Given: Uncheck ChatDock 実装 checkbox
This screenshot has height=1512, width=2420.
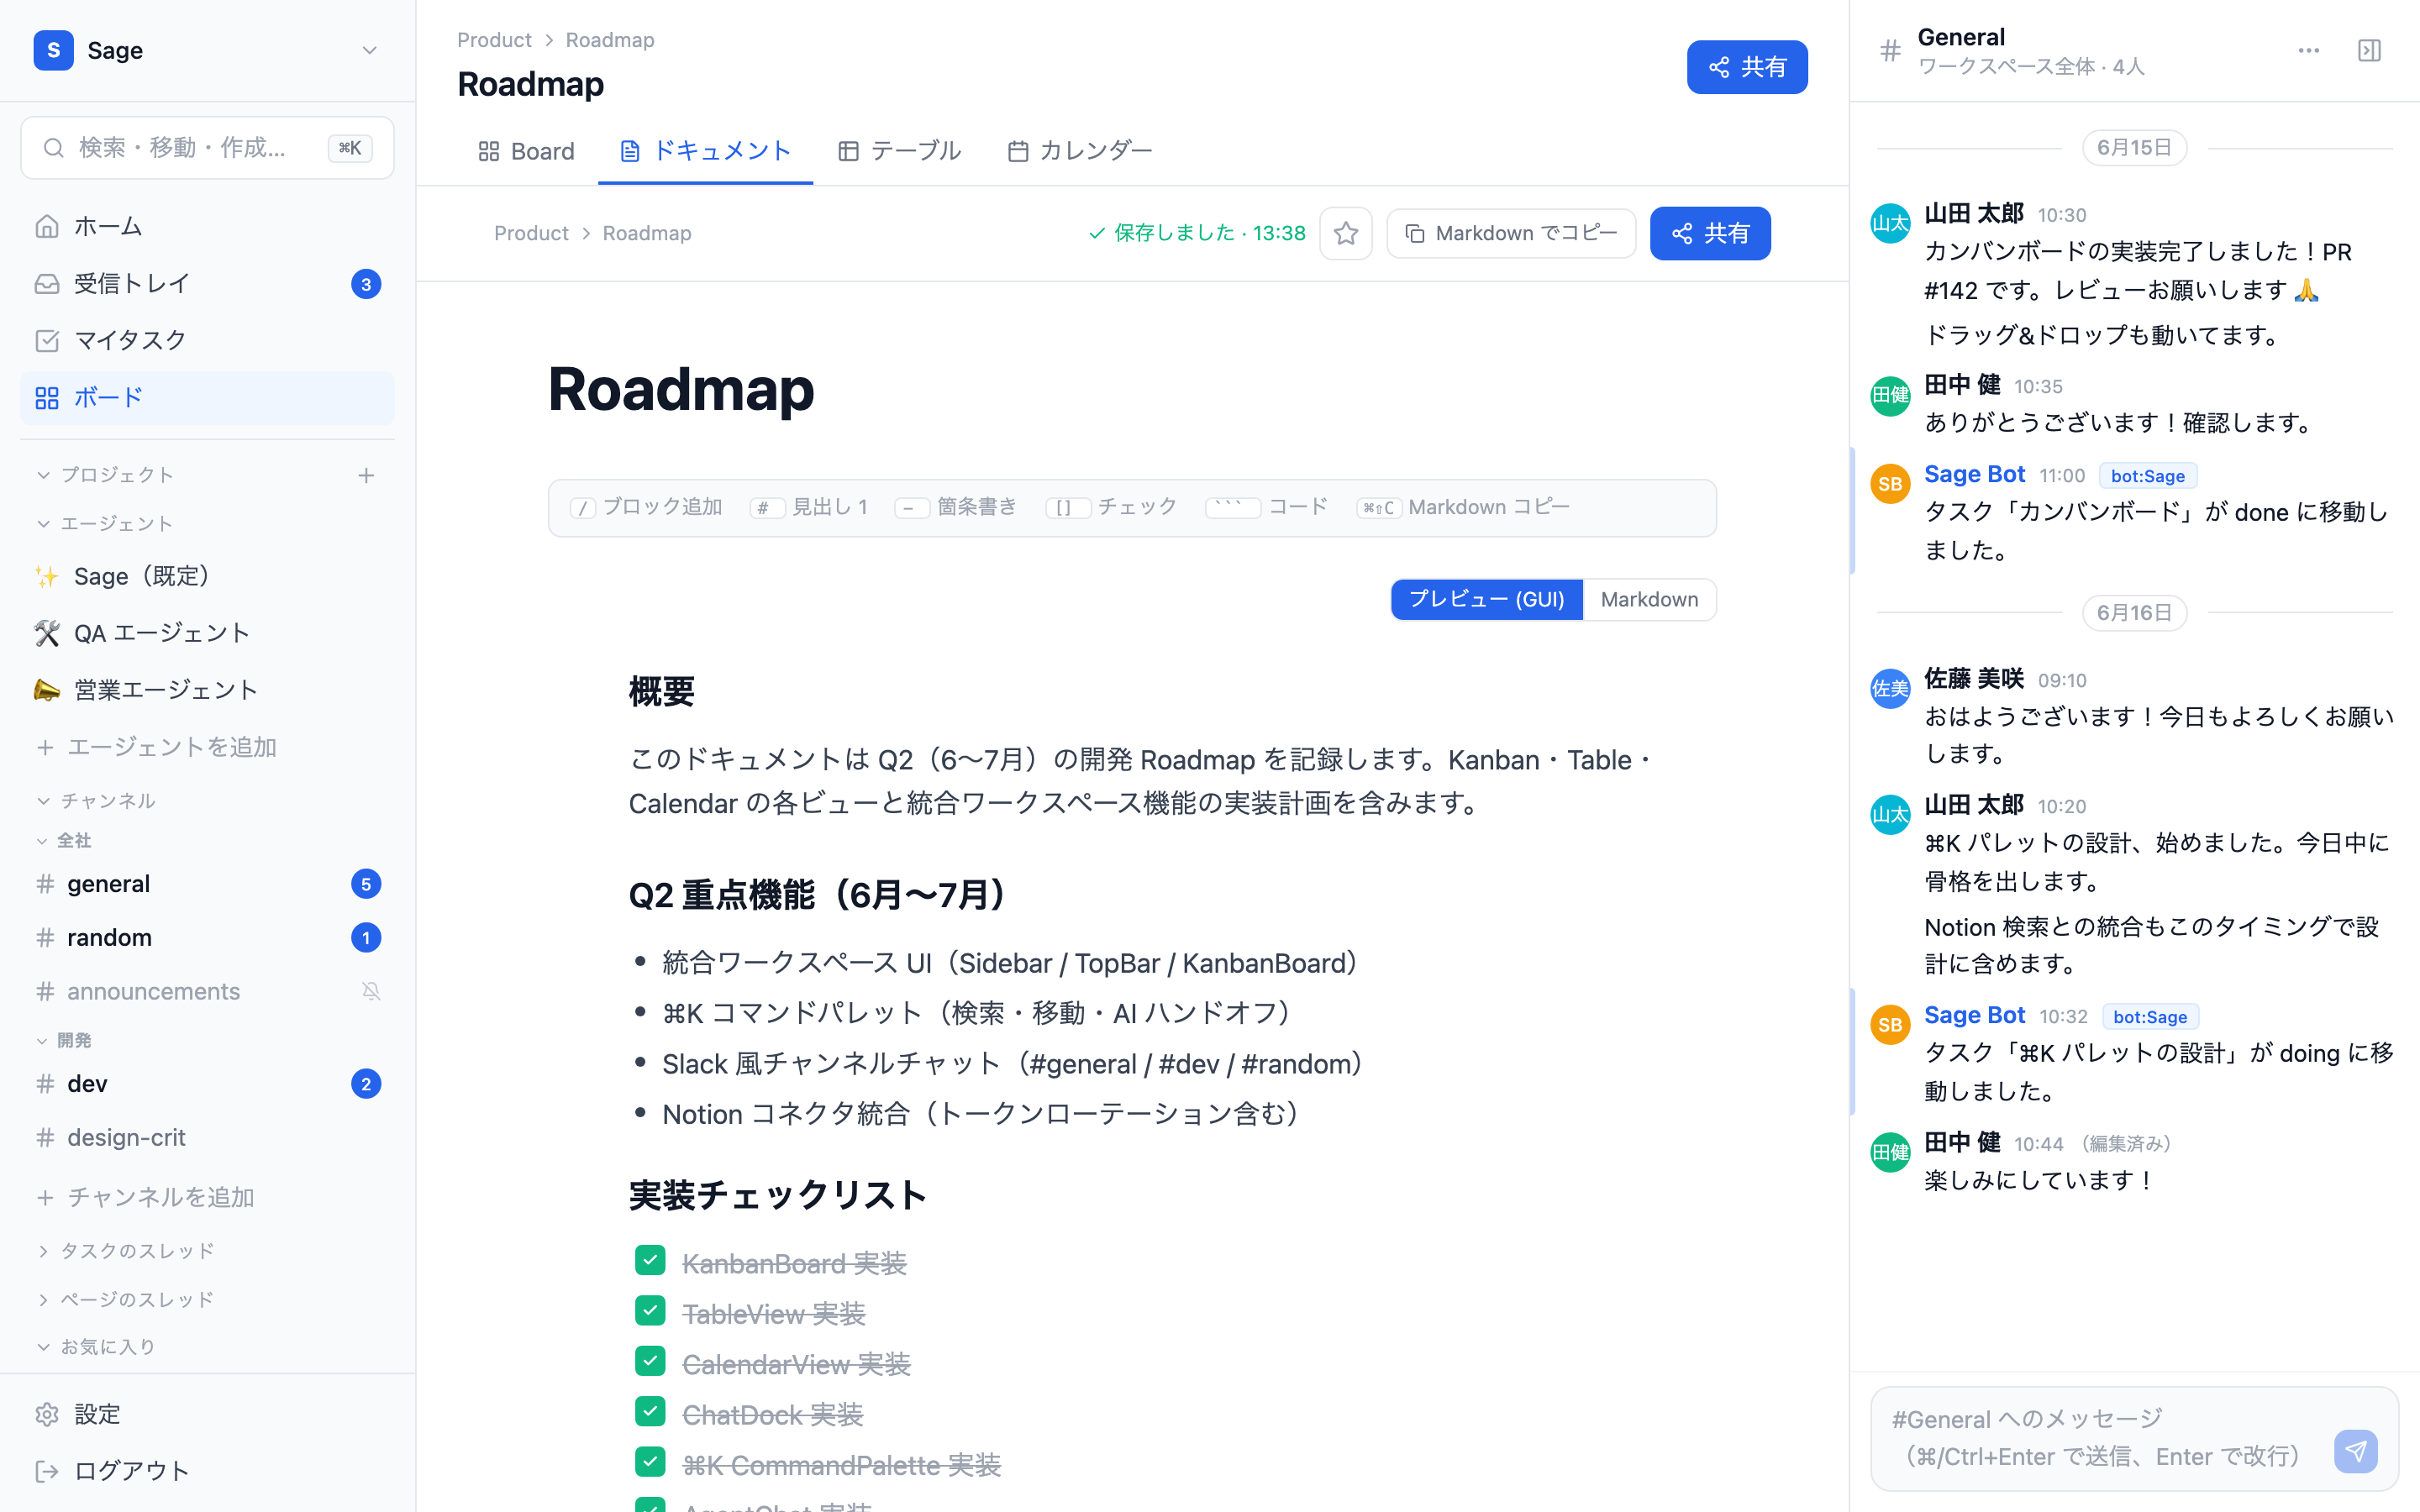Looking at the screenshot, I should click(650, 1412).
